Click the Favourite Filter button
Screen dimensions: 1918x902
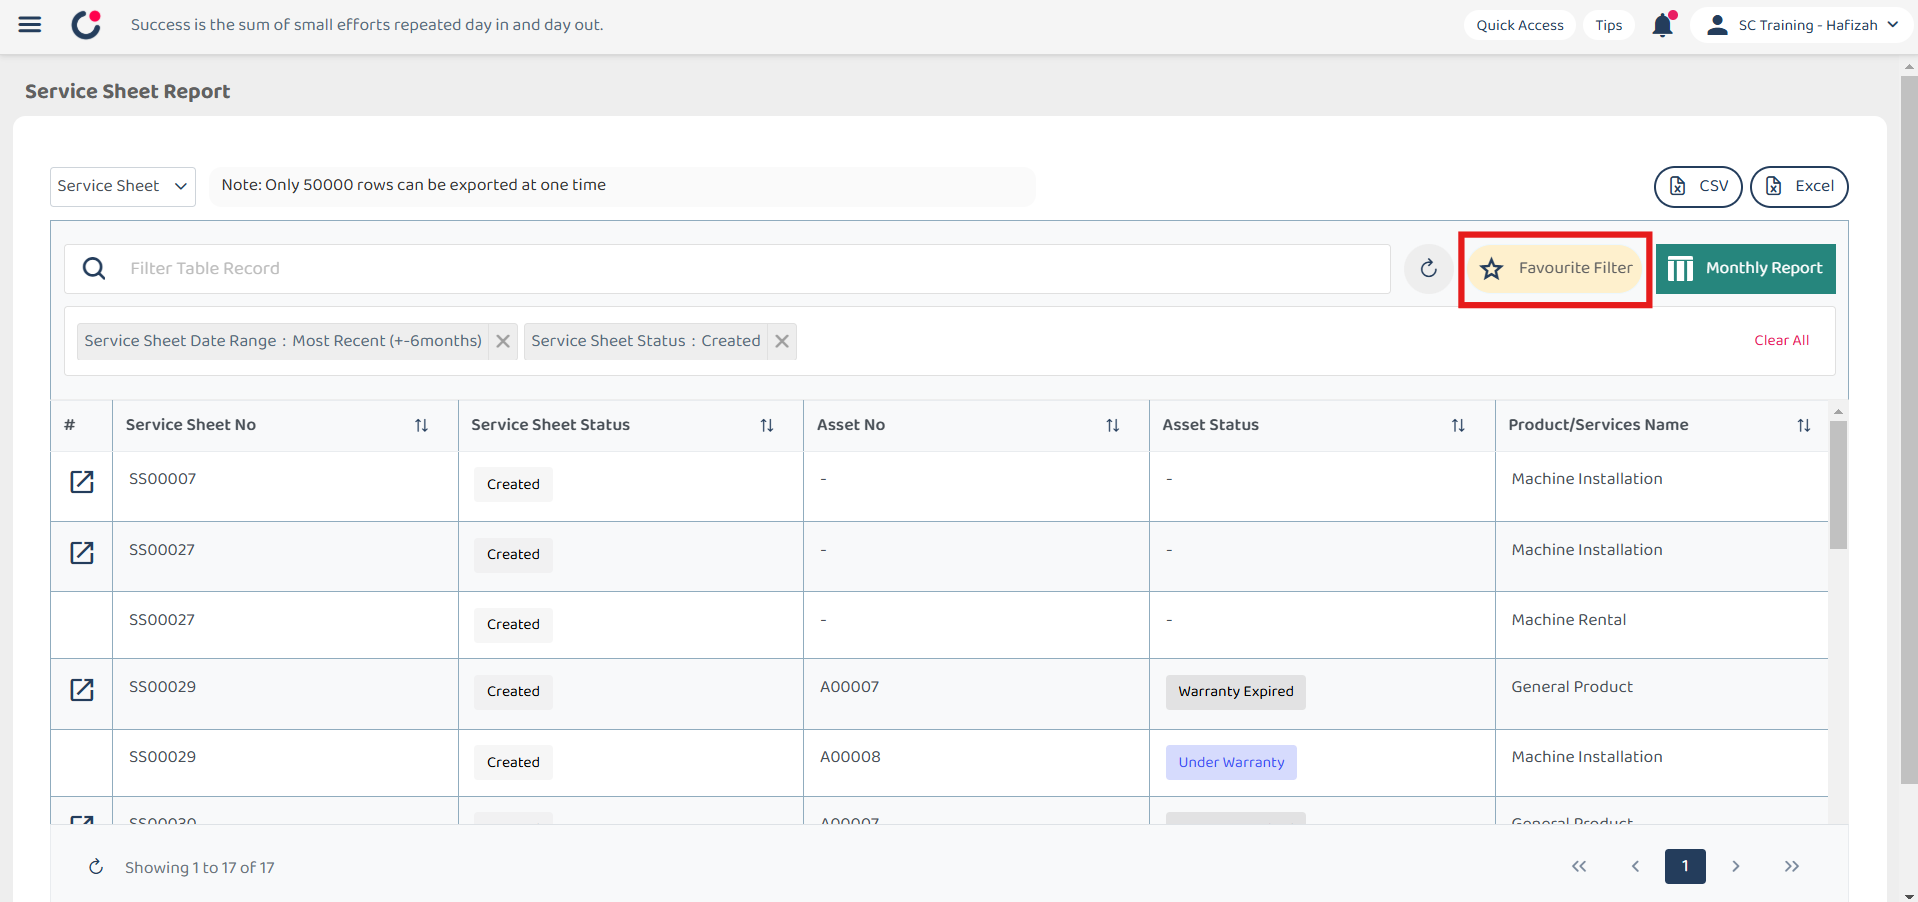coord(1555,268)
